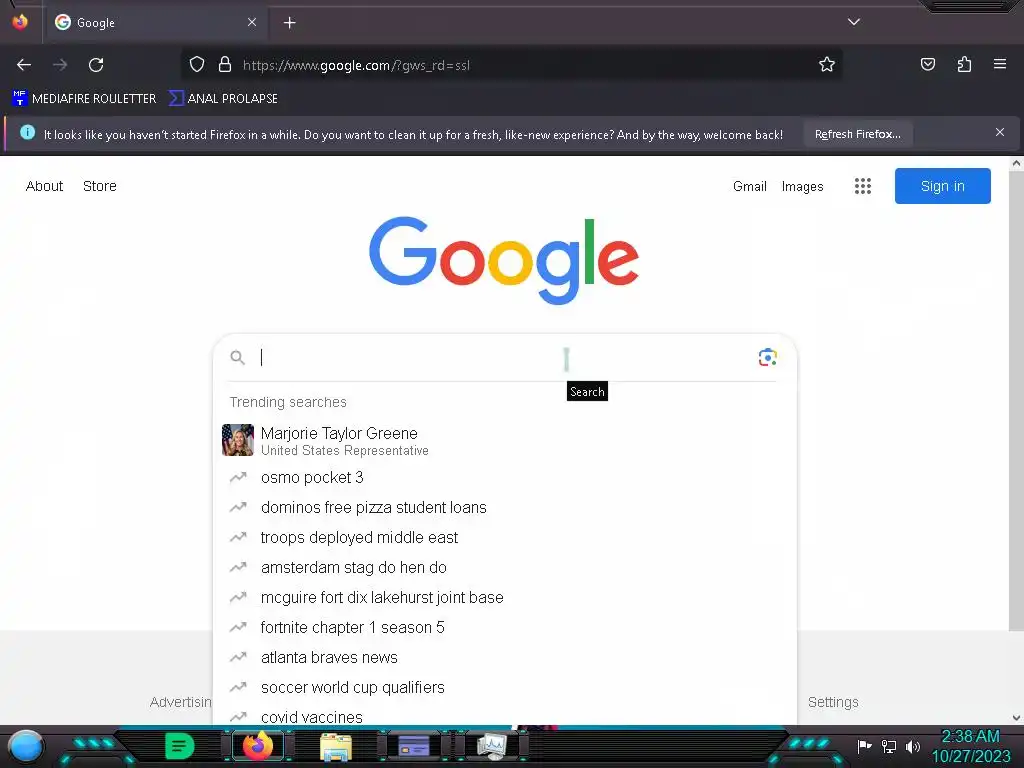The image size is (1024, 768).
Task: Open Google Images link
Action: coord(803,187)
